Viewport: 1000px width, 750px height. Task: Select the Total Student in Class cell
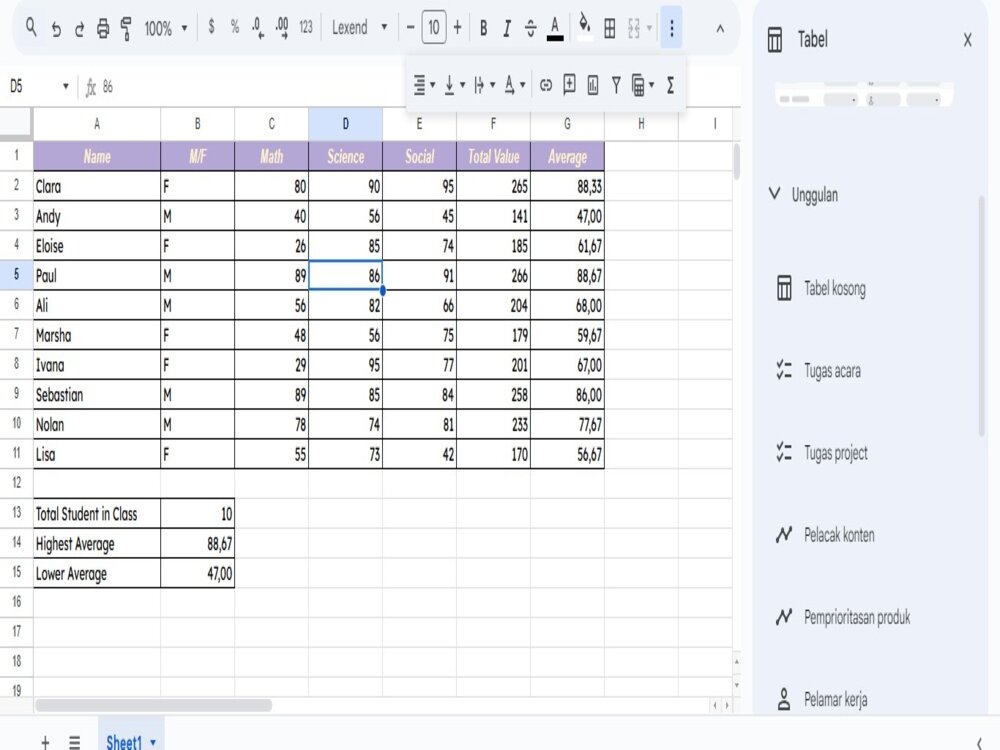[97, 513]
